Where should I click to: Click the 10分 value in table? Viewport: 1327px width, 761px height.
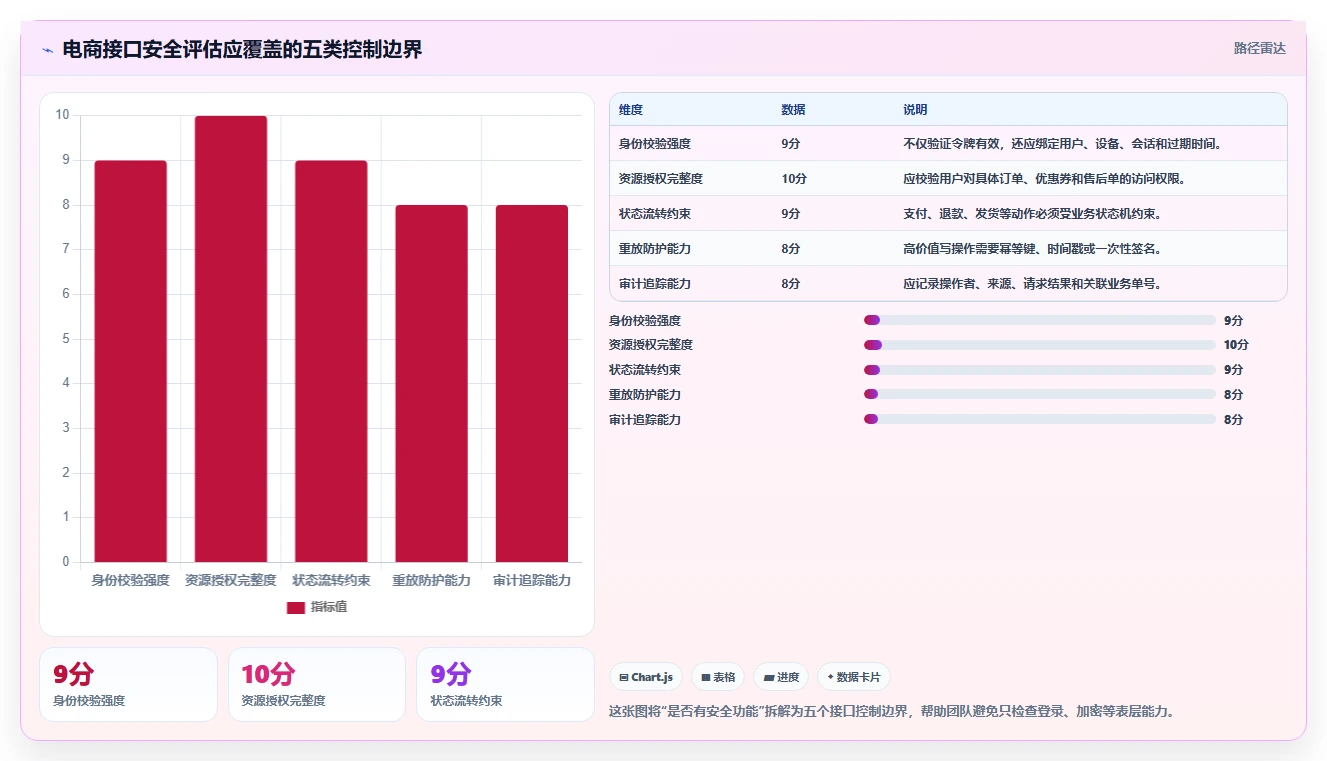click(x=794, y=179)
